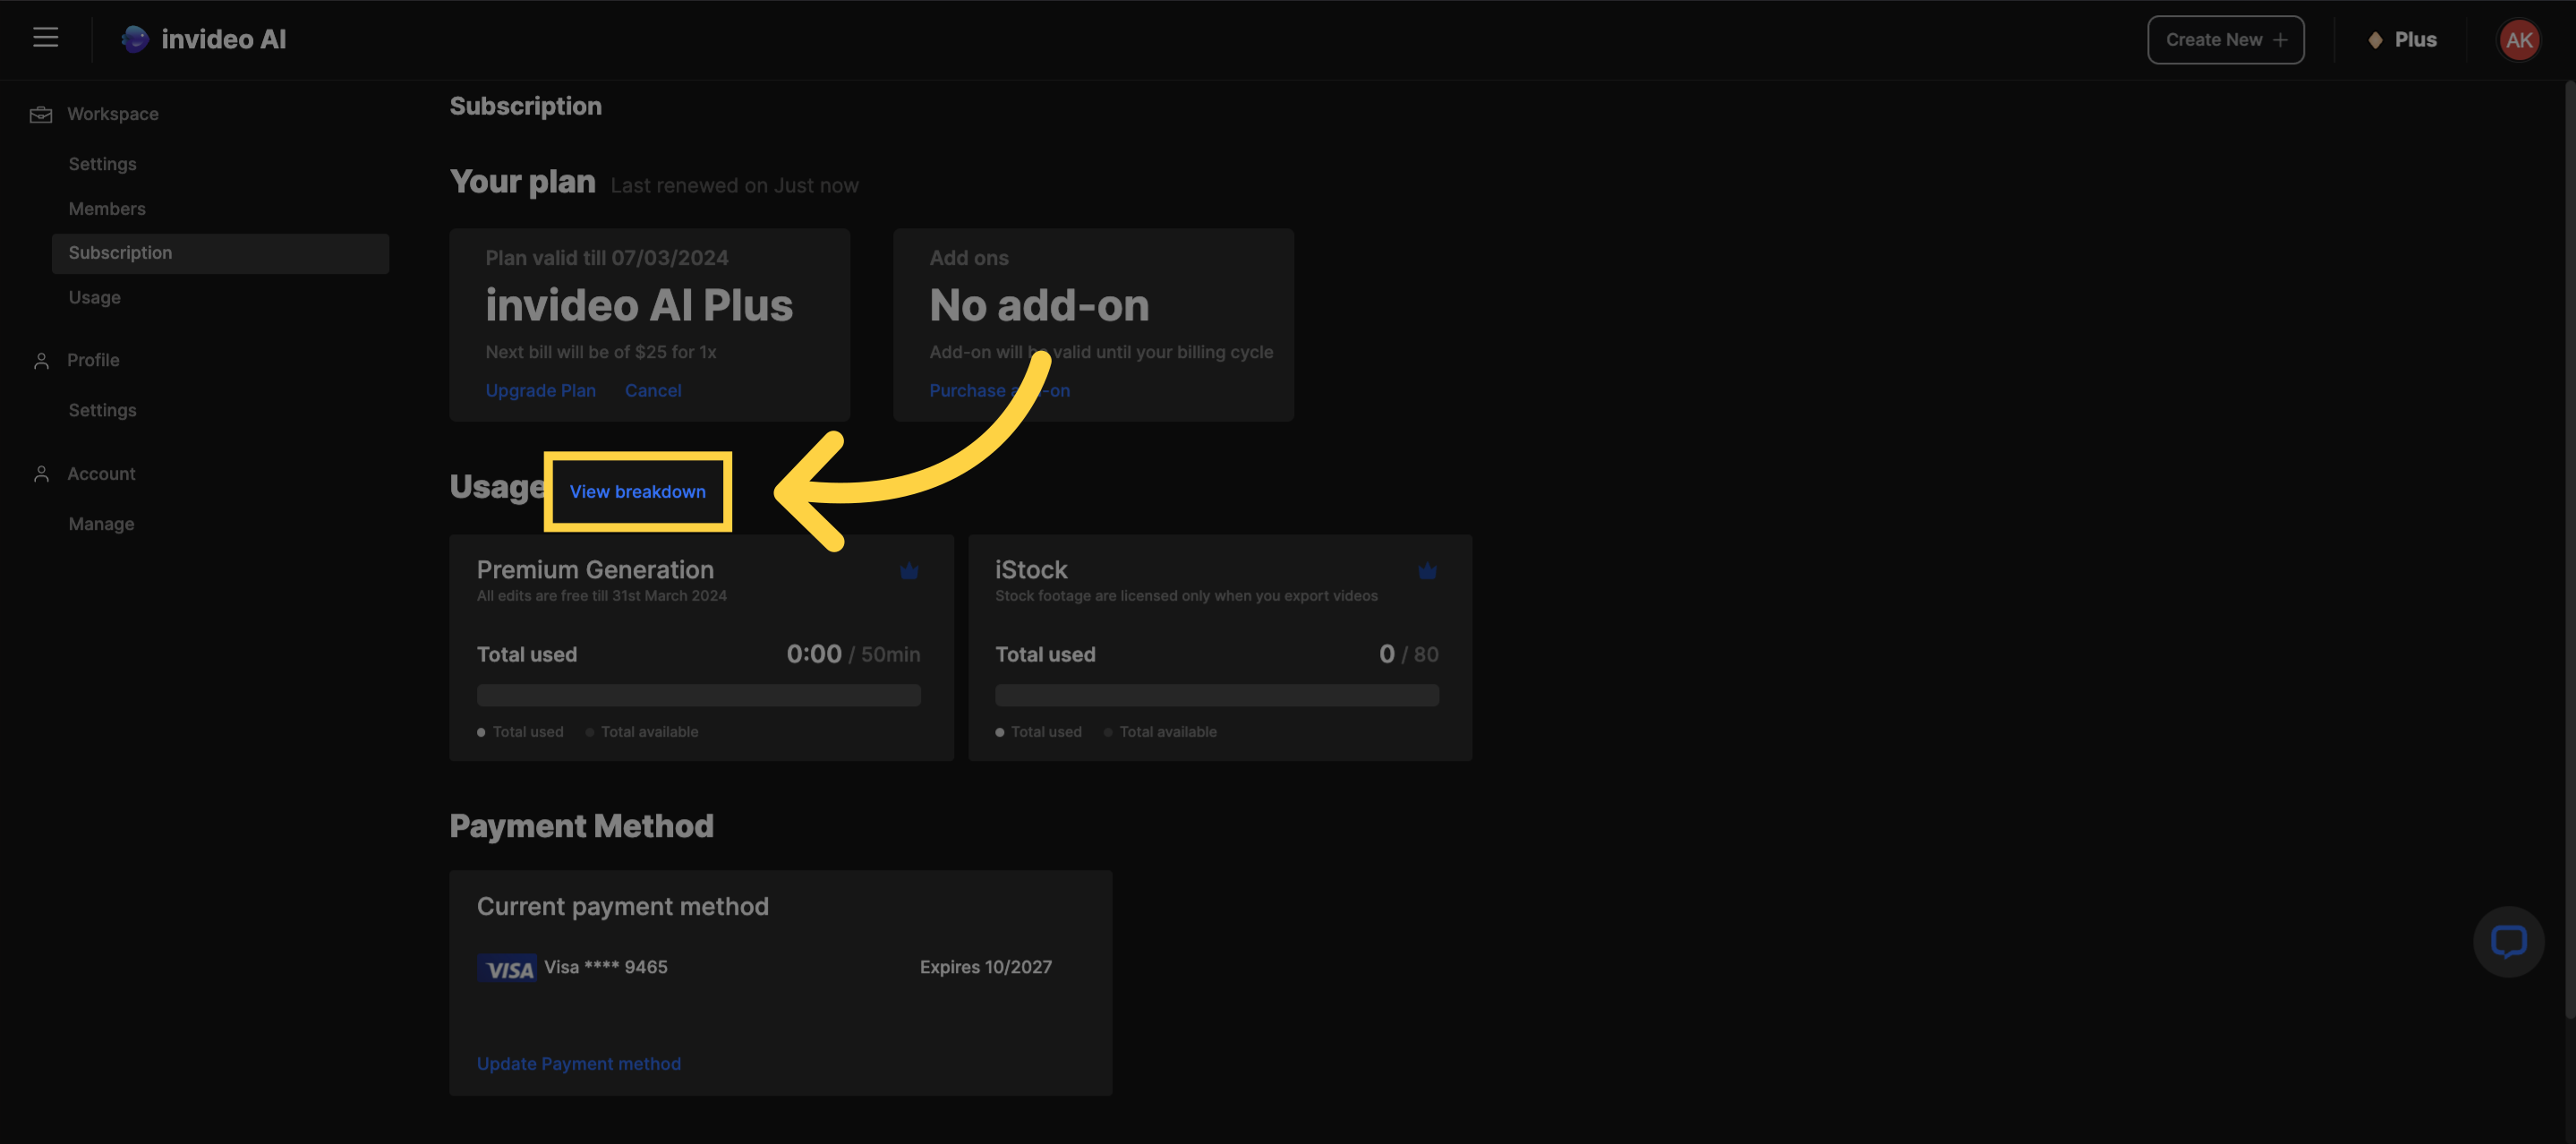Click the '0 / 80' iStock value

pos(1408,654)
